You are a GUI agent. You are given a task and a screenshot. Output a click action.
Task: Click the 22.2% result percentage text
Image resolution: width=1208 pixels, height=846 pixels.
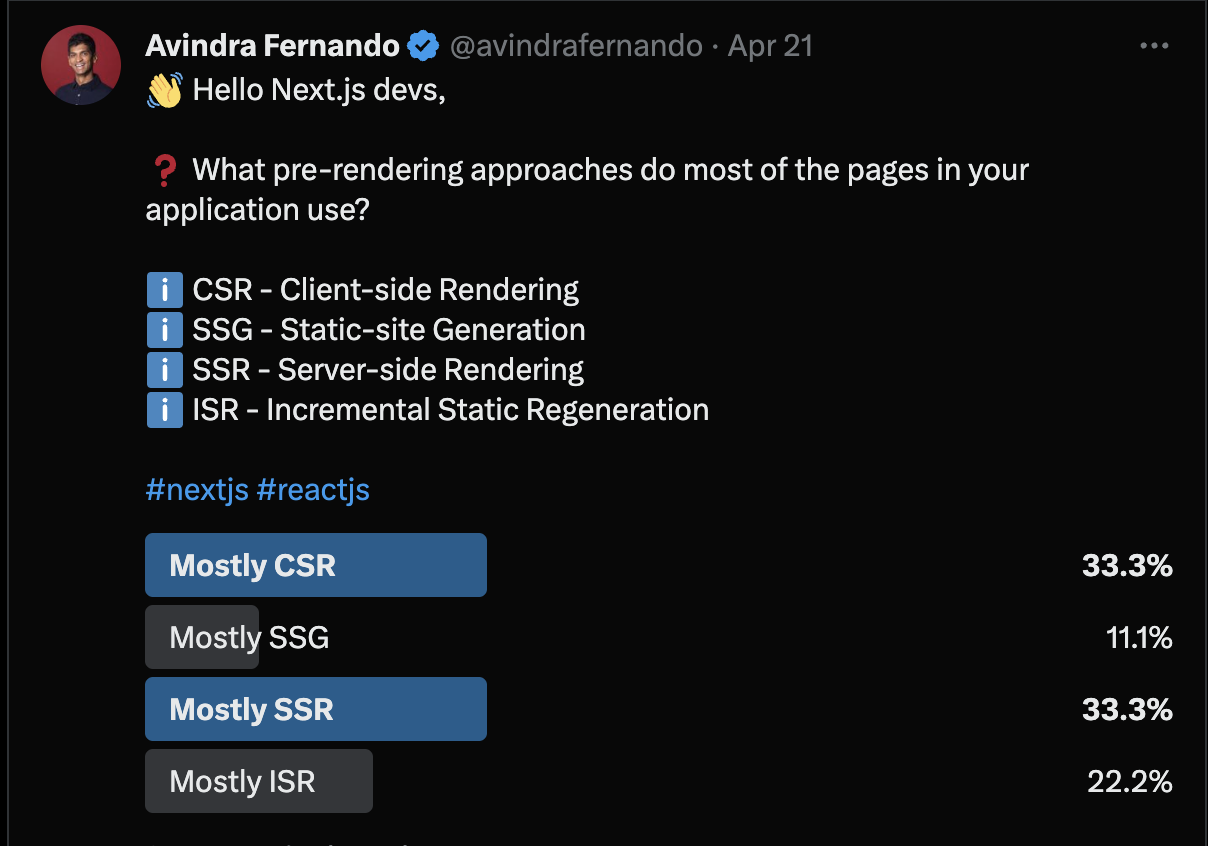coord(1130,782)
